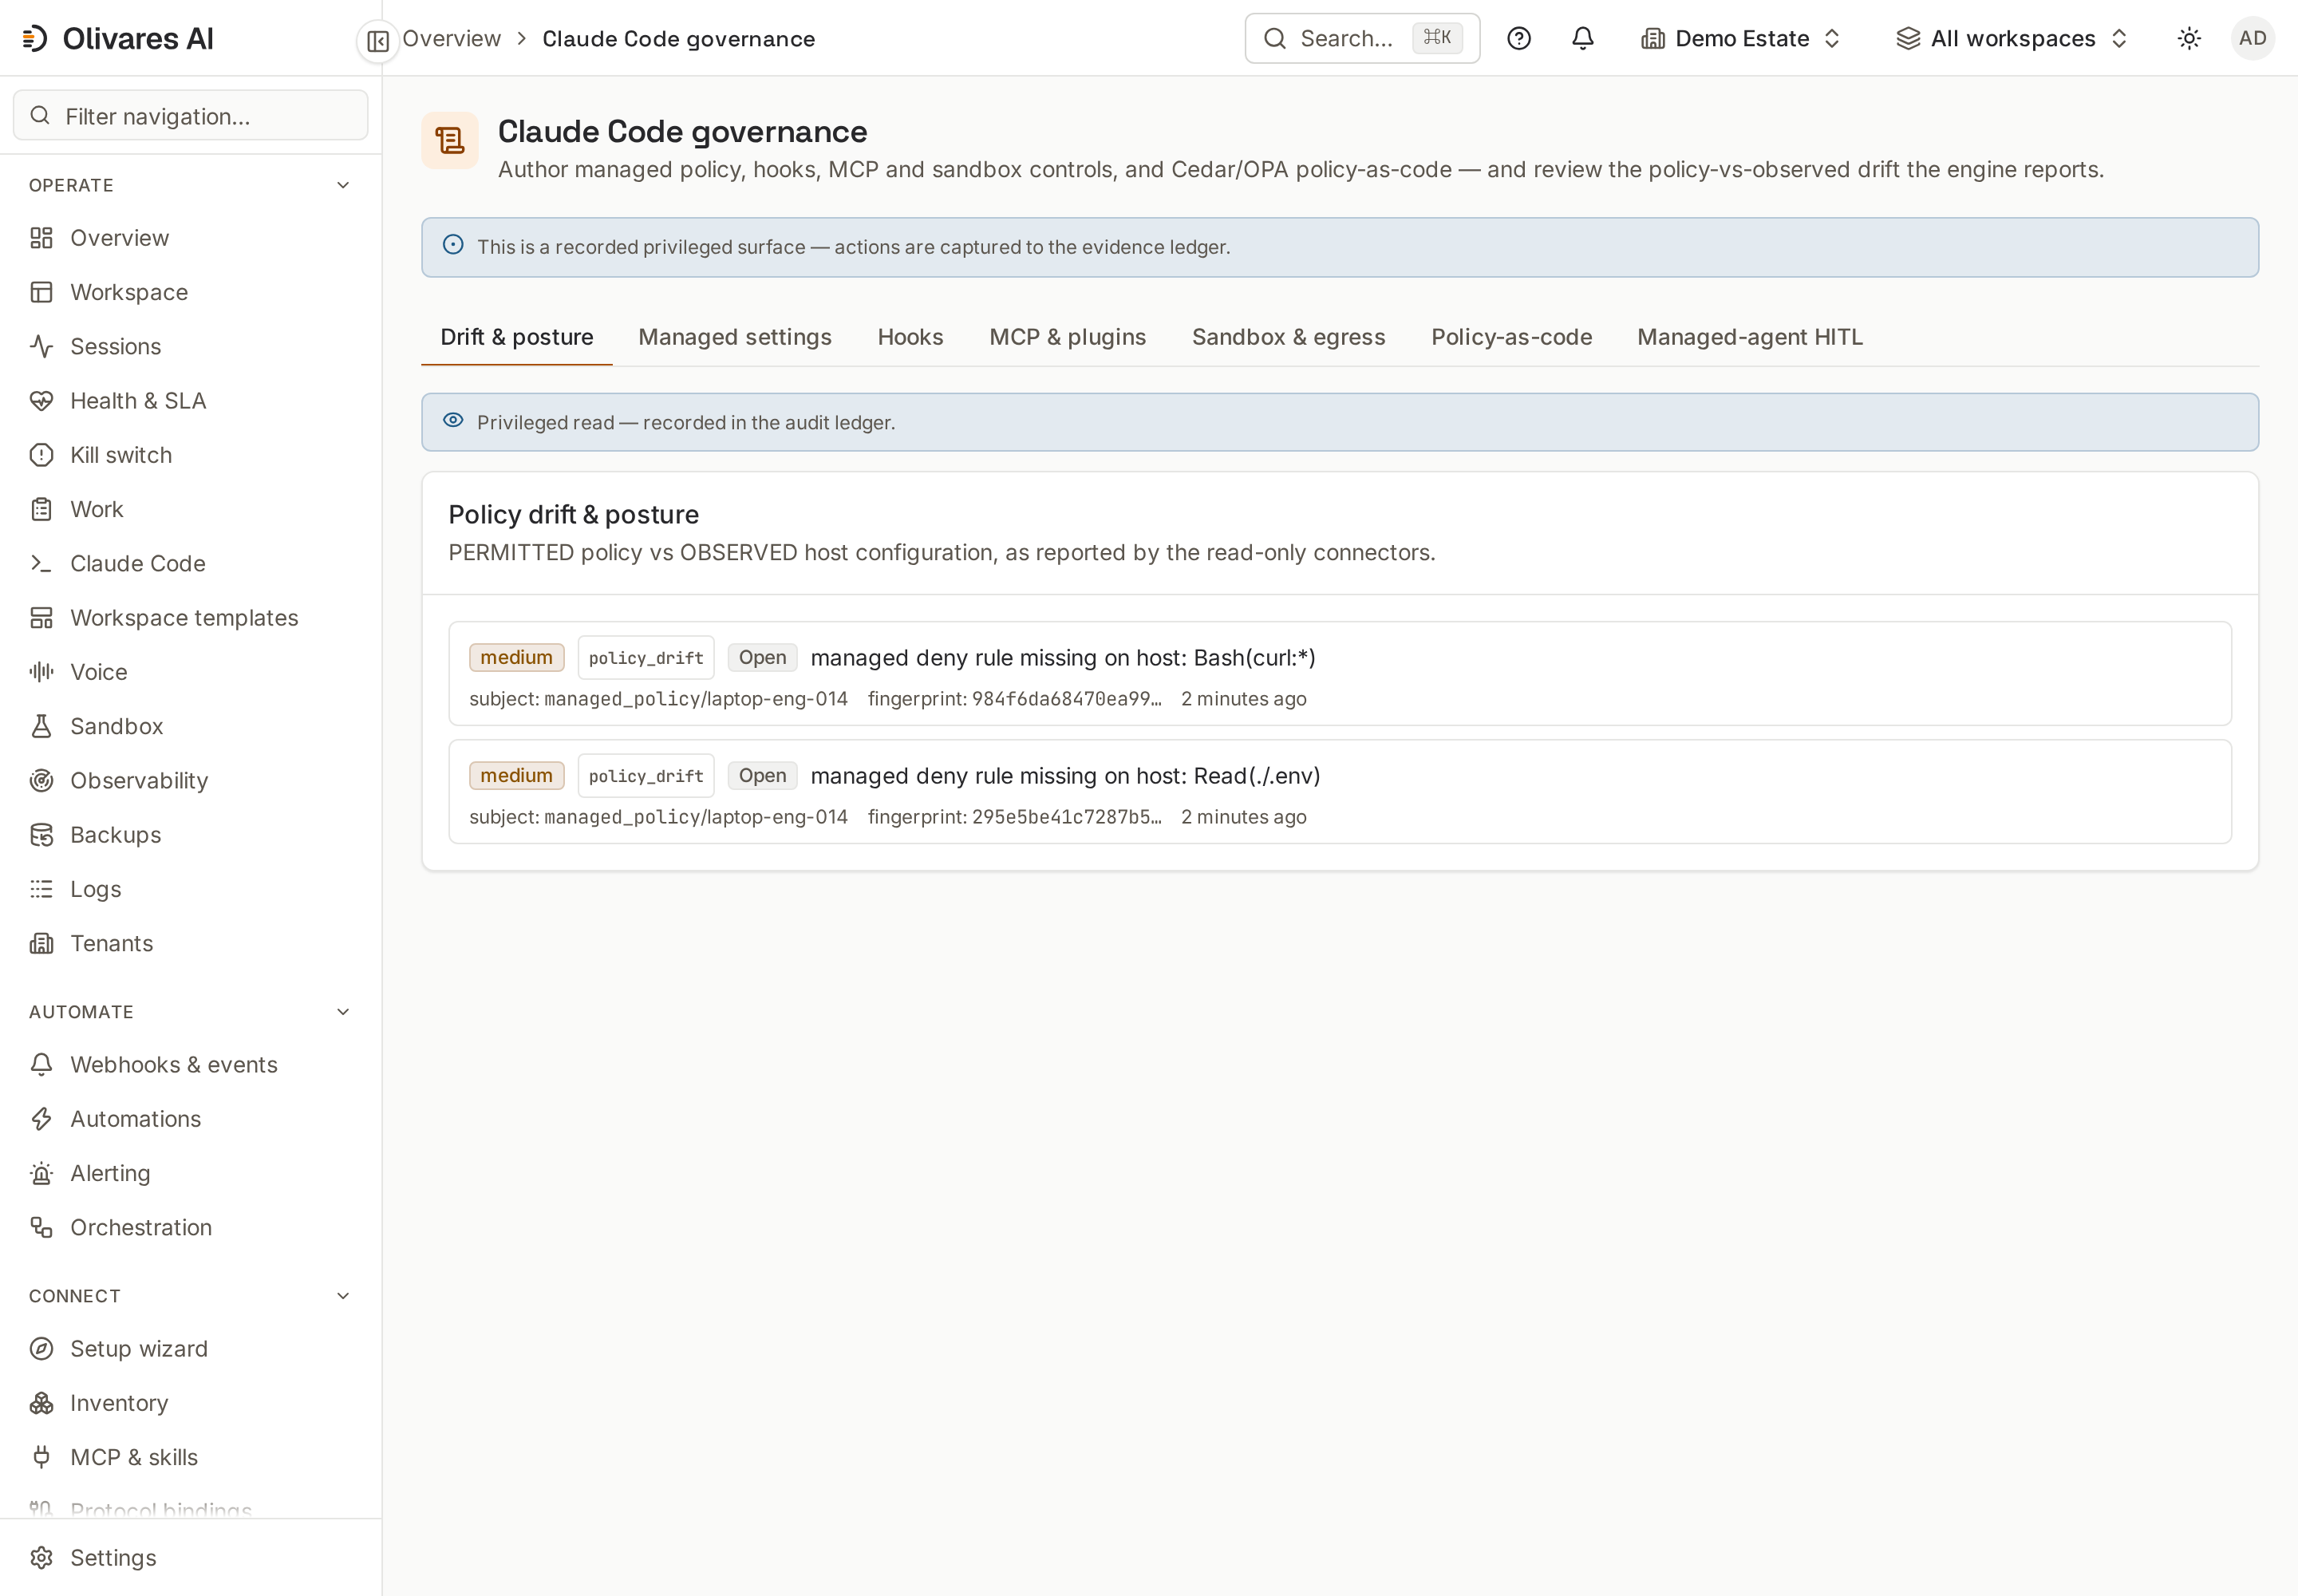Click the Webhooks & events bell icon
The height and width of the screenshot is (1596, 2298).
pyautogui.click(x=41, y=1064)
